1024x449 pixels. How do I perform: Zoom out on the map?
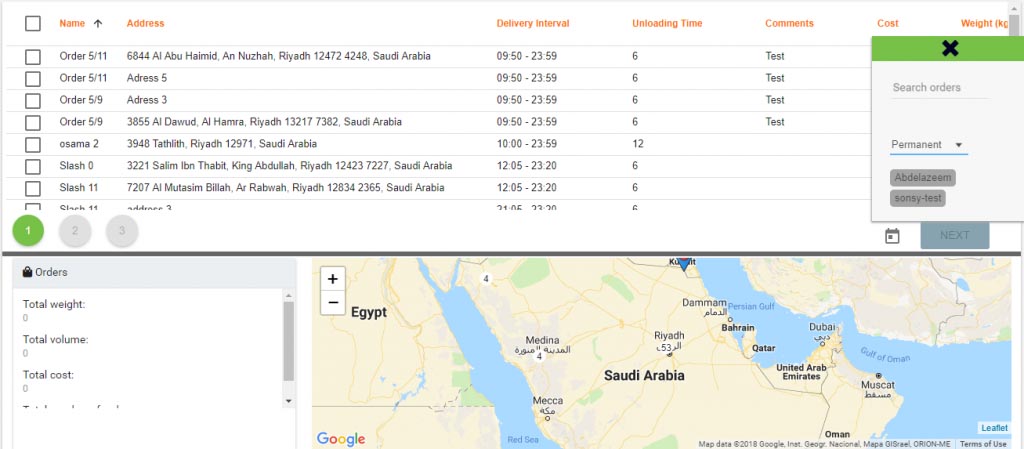tap(332, 303)
